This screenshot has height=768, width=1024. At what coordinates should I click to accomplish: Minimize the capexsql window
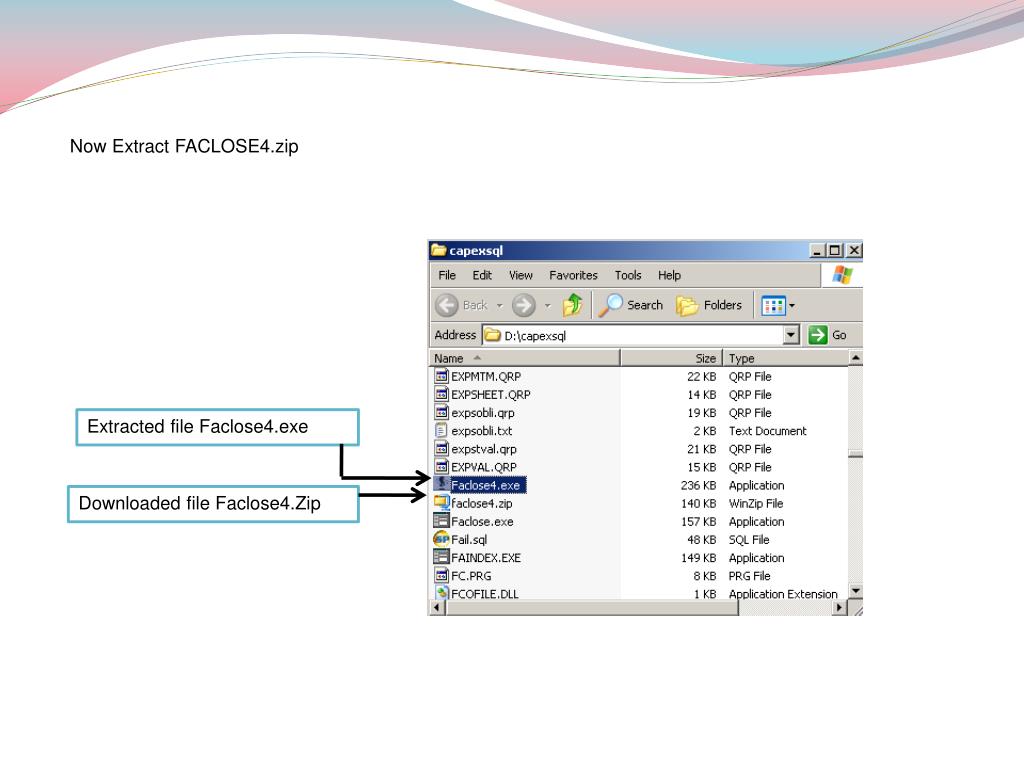(x=816, y=250)
